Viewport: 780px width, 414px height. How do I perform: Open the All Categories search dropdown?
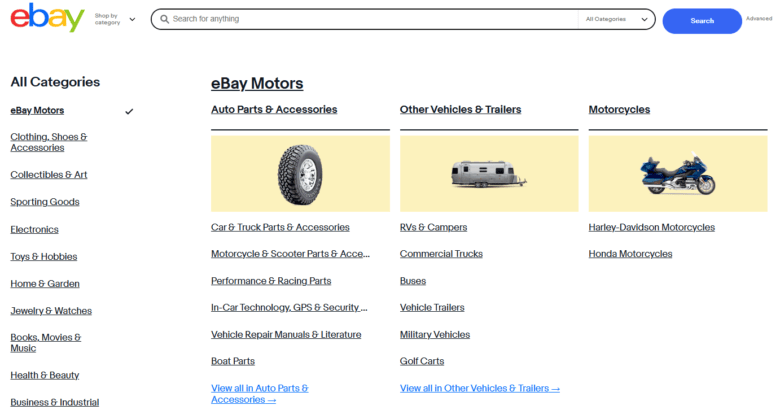617,19
